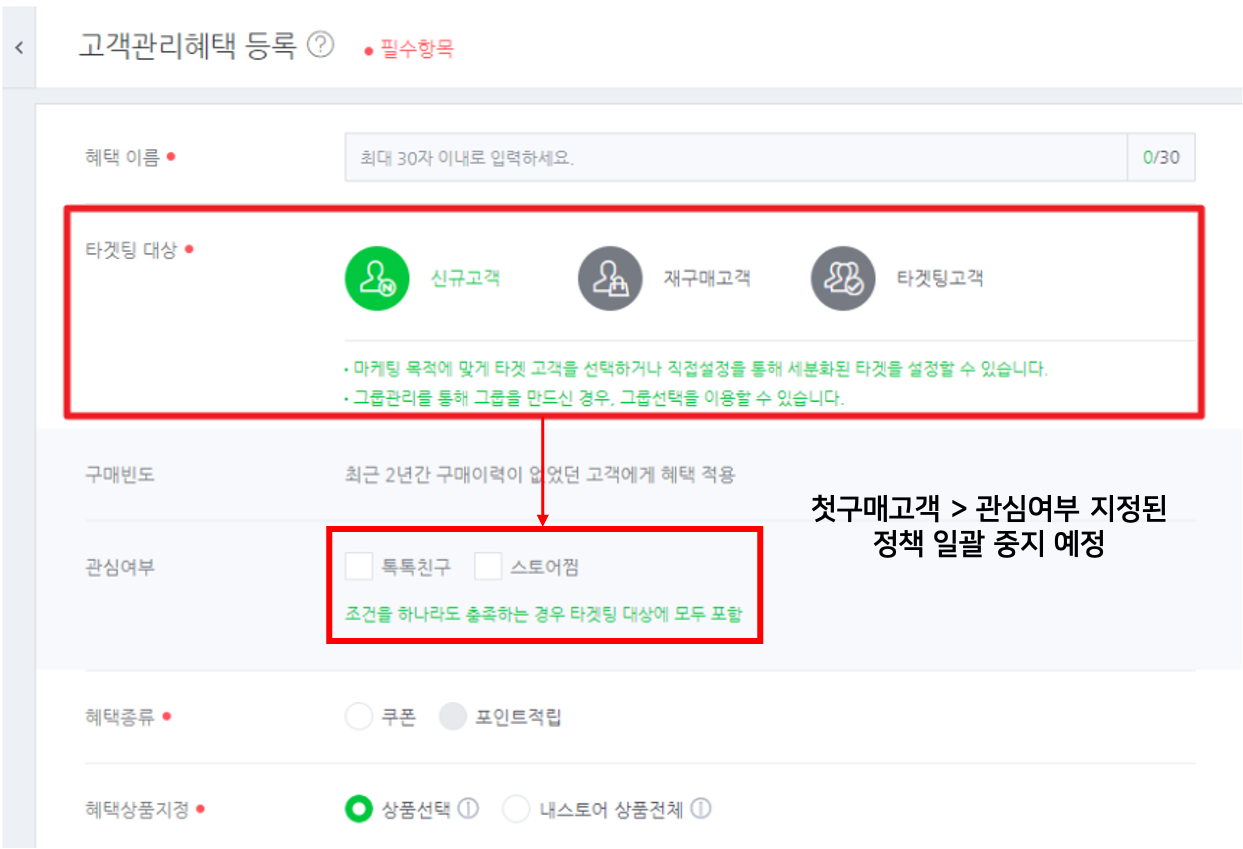Choose the 쿠폰 radio button
Image resolution: width=1243 pixels, height=849 pixels.
(x=358, y=717)
